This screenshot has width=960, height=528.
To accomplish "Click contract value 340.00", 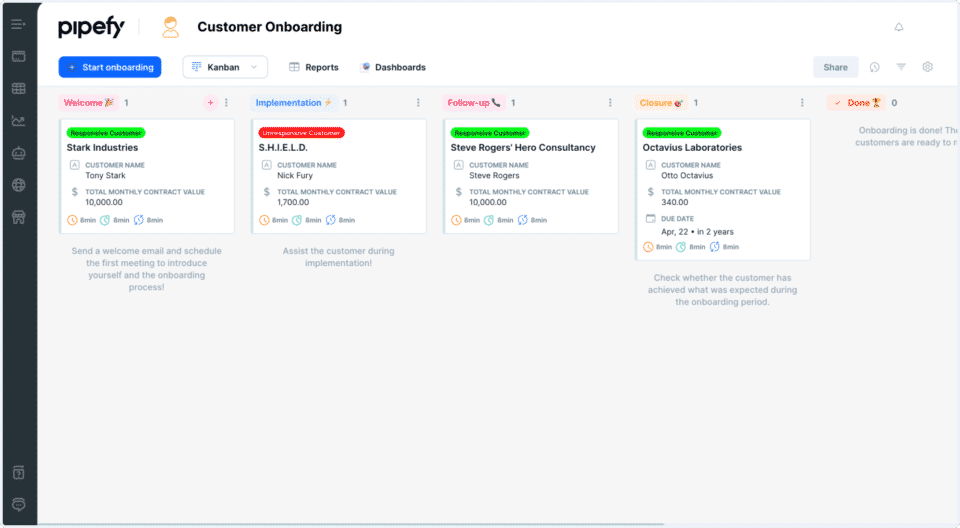I will pyautogui.click(x=675, y=202).
